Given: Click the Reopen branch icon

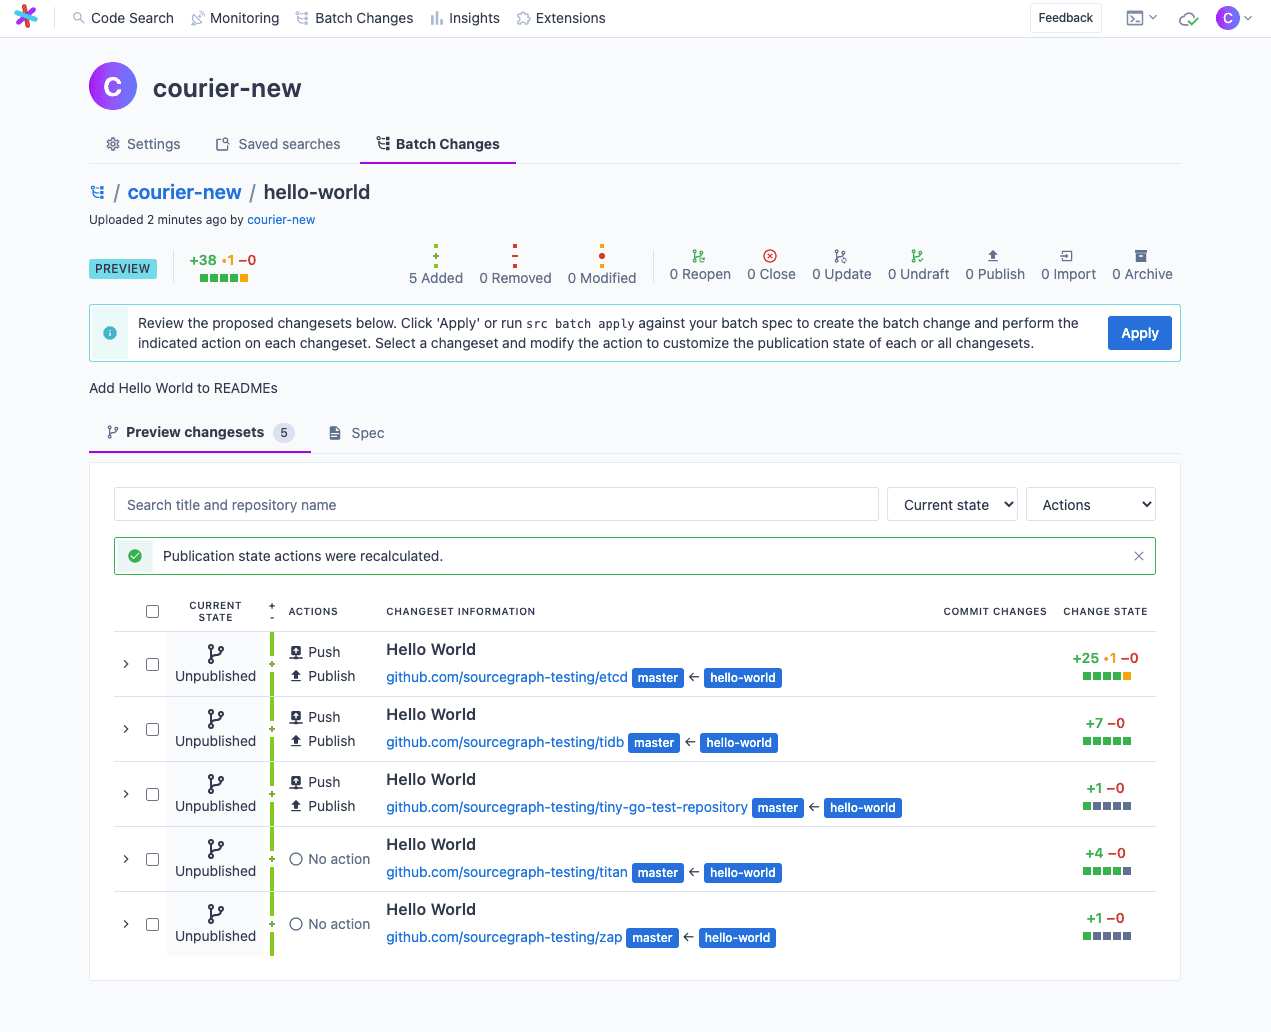Looking at the screenshot, I should [x=699, y=256].
